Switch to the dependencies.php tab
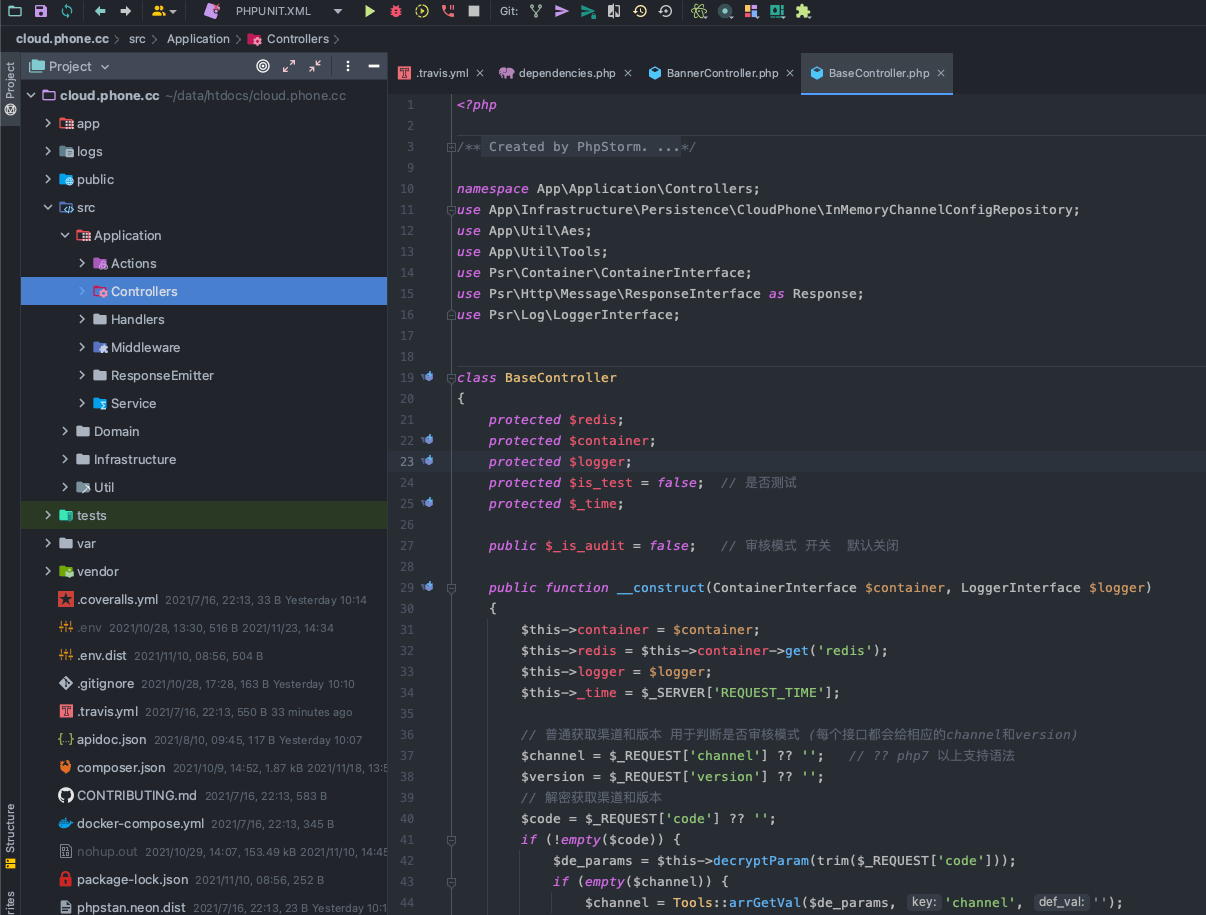 (567, 73)
